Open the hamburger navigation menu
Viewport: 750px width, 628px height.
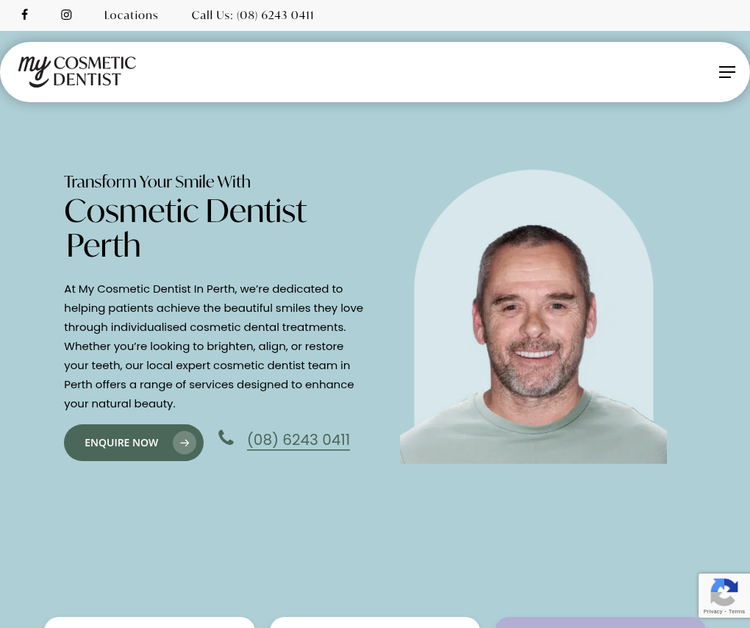click(x=727, y=72)
